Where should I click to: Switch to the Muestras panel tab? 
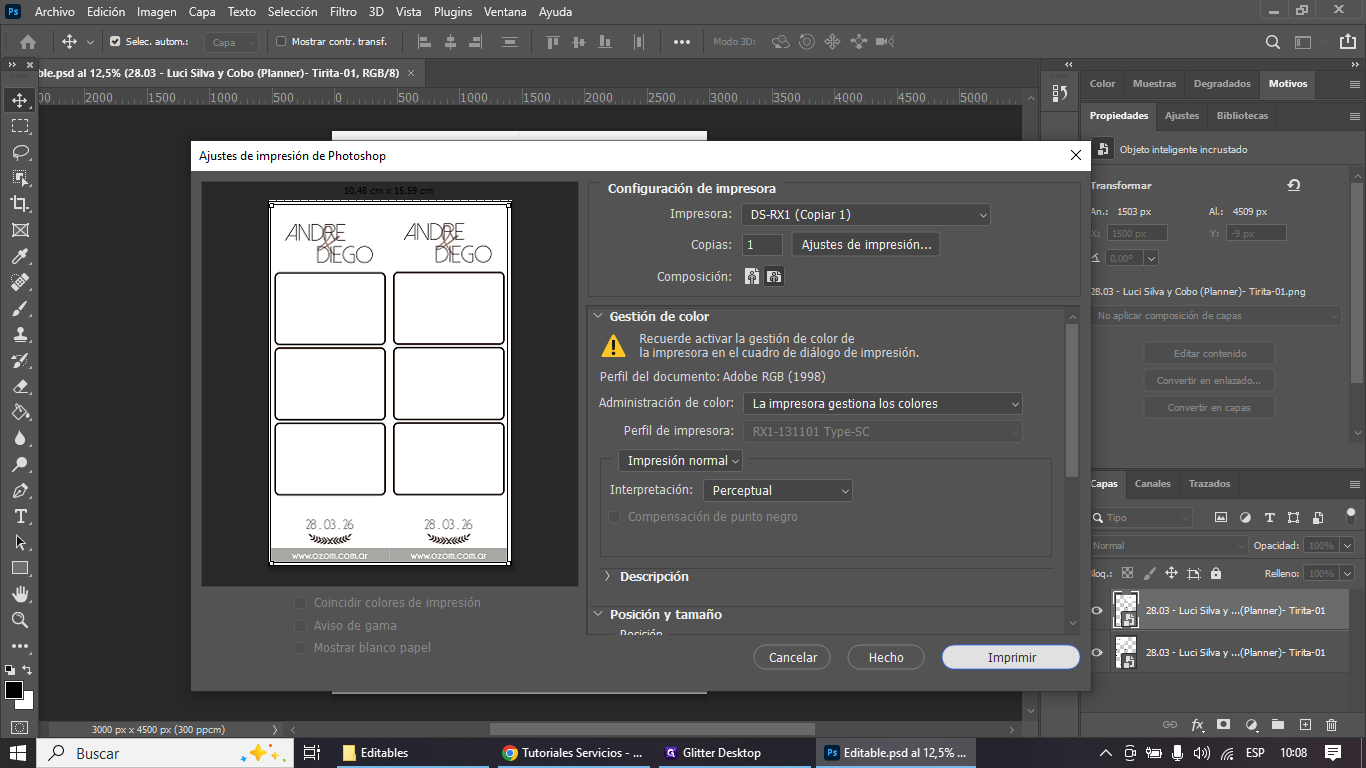[1154, 84]
